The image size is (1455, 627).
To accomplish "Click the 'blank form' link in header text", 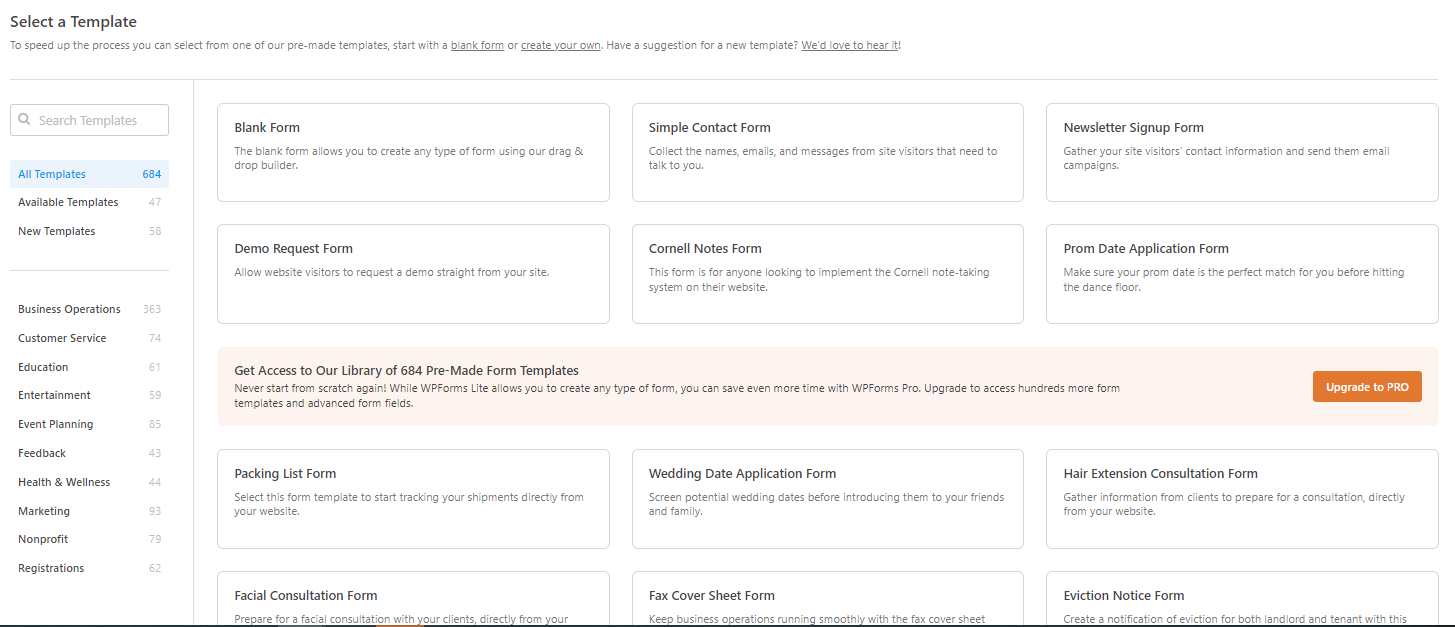I will [x=477, y=45].
